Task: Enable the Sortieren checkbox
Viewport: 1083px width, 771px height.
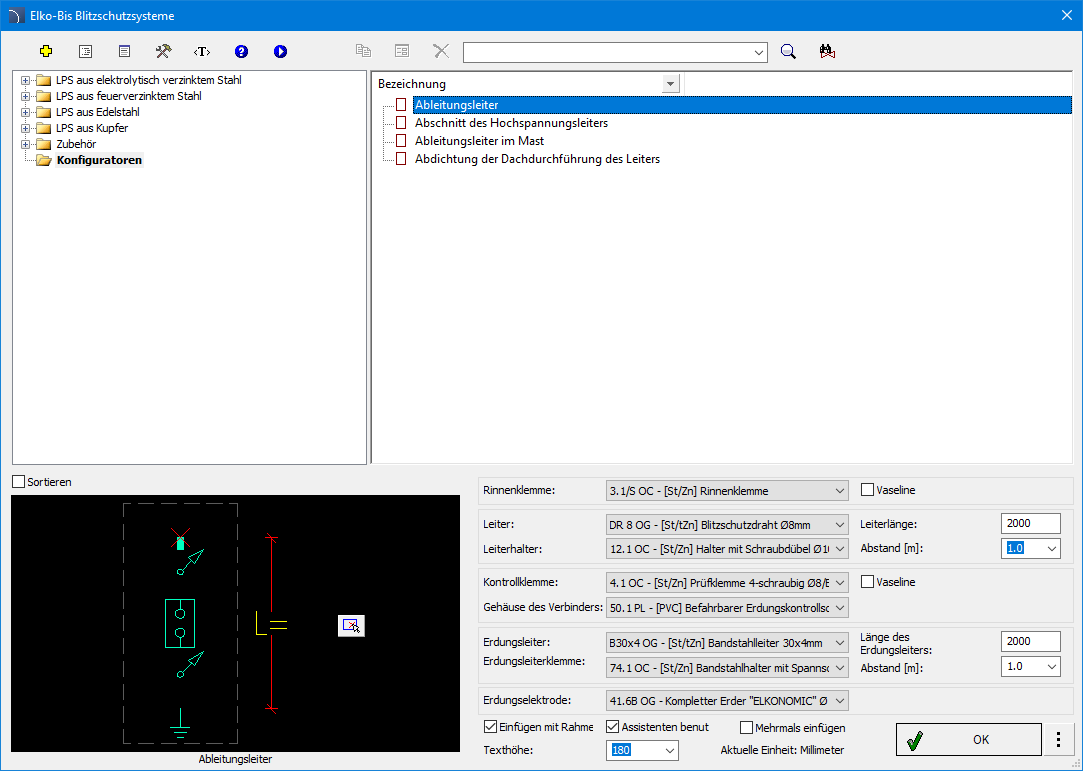Action: coord(18,482)
